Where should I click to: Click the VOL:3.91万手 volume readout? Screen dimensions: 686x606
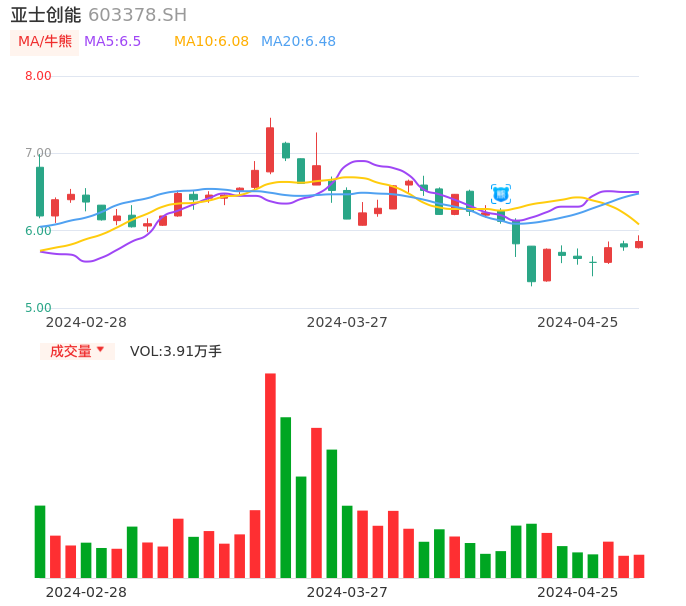pos(176,351)
